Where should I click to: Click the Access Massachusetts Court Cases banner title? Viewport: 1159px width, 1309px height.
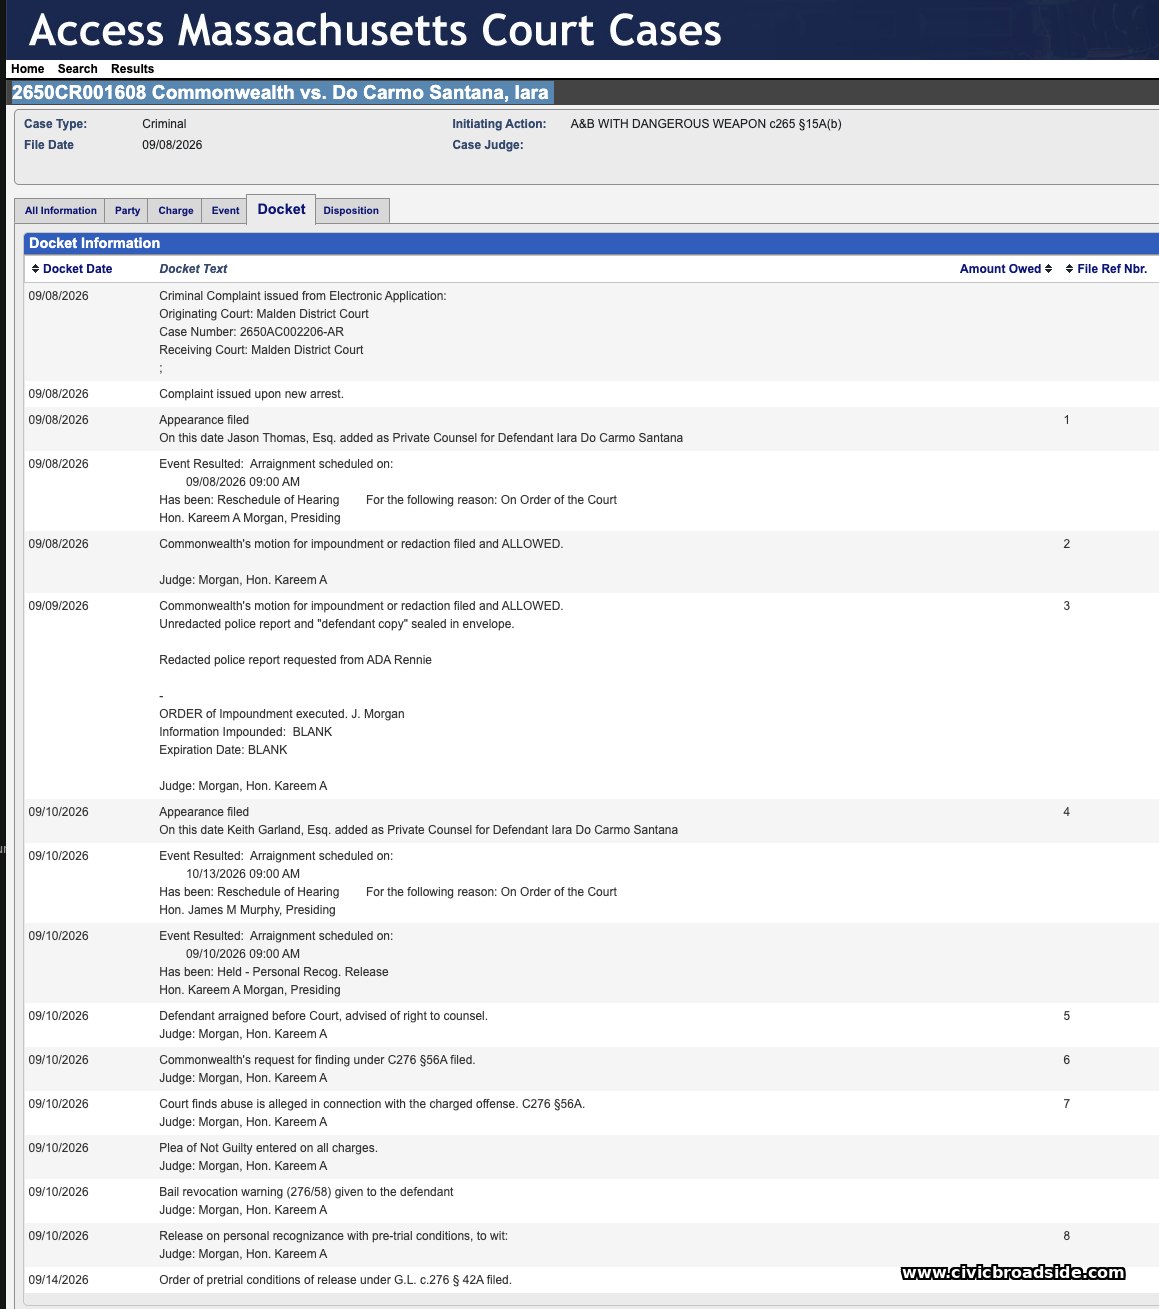click(375, 30)
